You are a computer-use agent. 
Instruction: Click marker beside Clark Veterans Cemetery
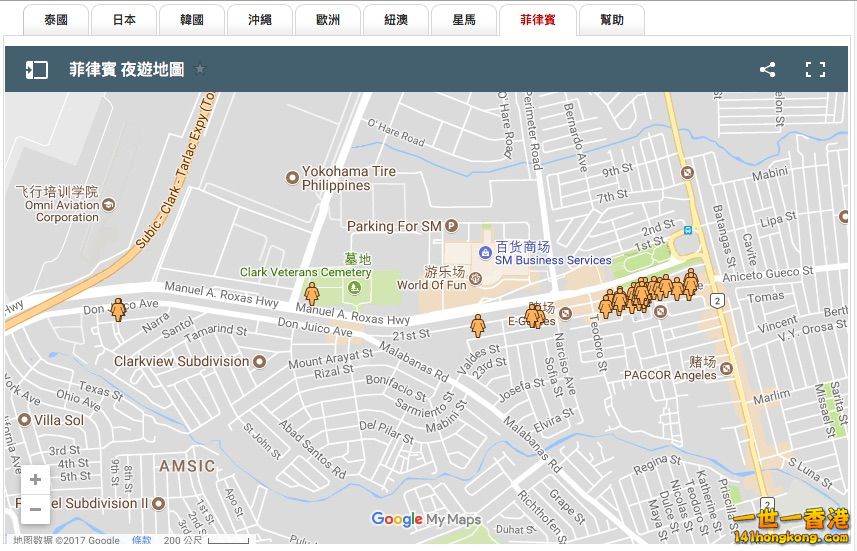(x=312, y=293)
